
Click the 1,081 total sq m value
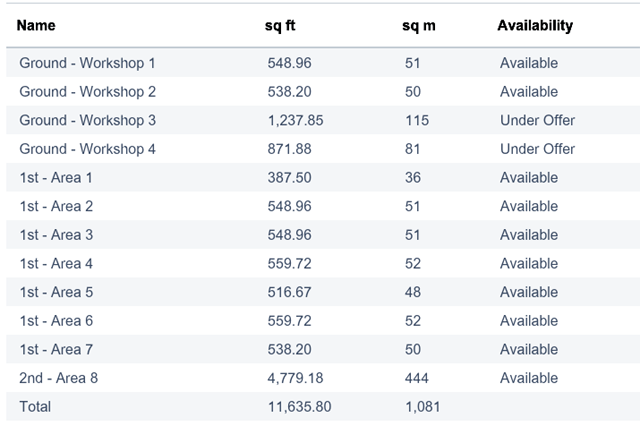click(420, 407)
